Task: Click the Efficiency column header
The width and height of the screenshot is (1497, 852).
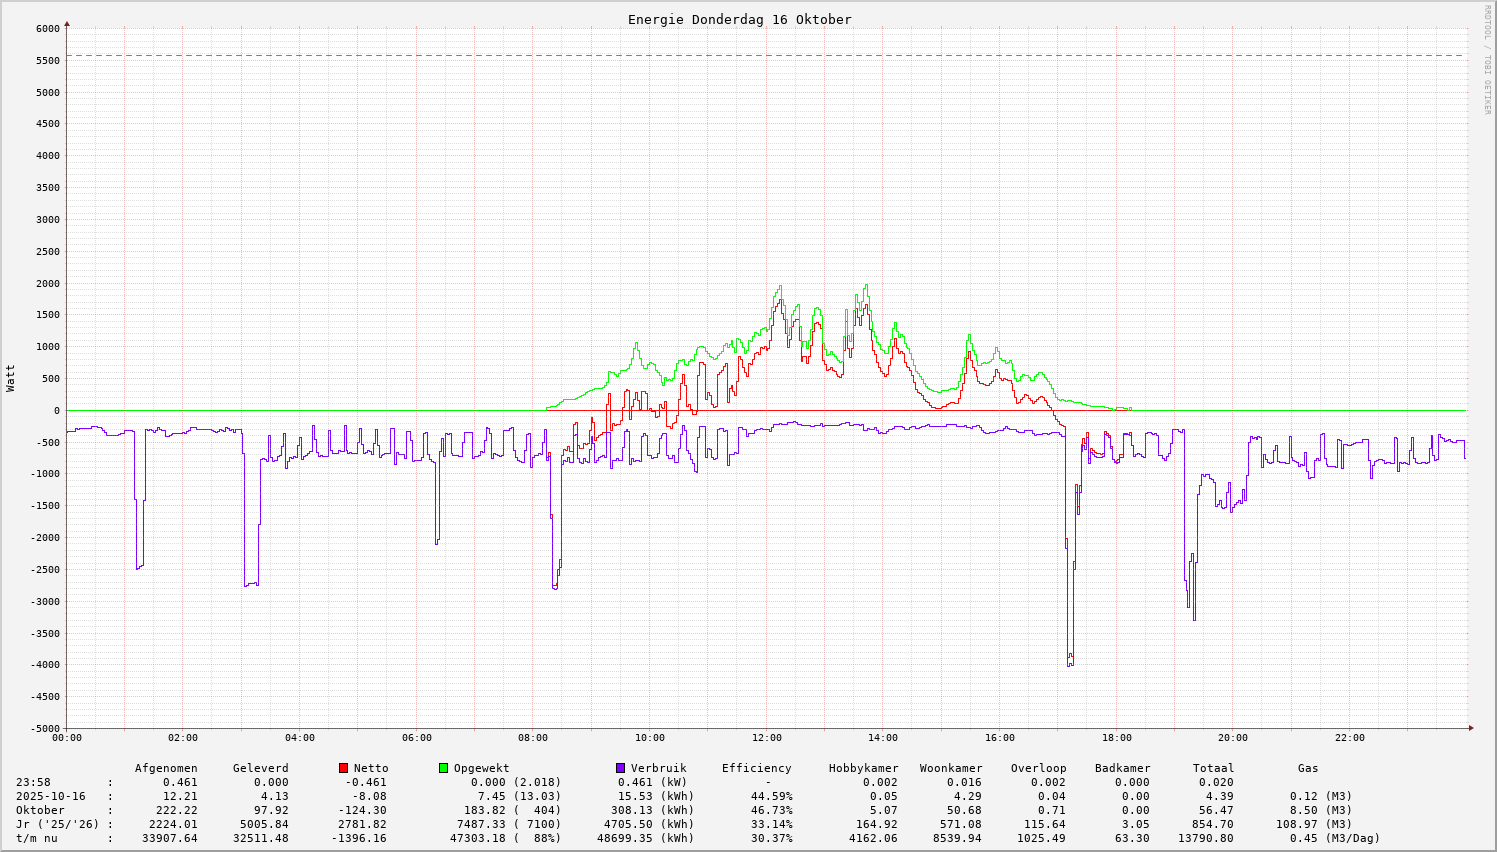Action: coord(756,768)
